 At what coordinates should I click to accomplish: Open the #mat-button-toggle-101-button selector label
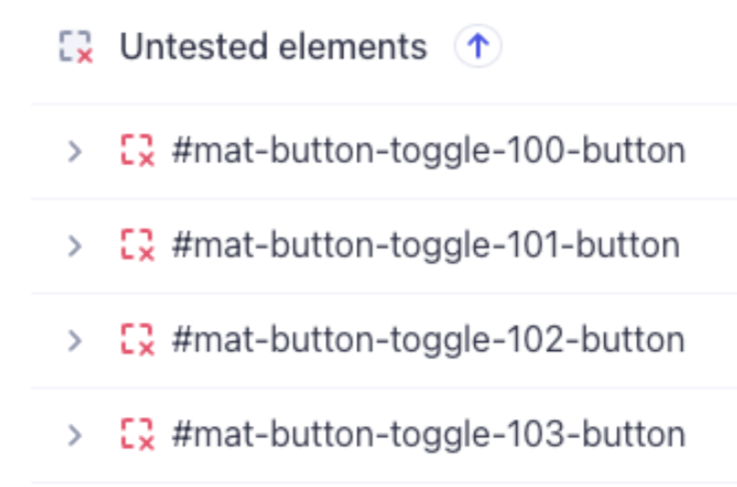tap(425, 245)
